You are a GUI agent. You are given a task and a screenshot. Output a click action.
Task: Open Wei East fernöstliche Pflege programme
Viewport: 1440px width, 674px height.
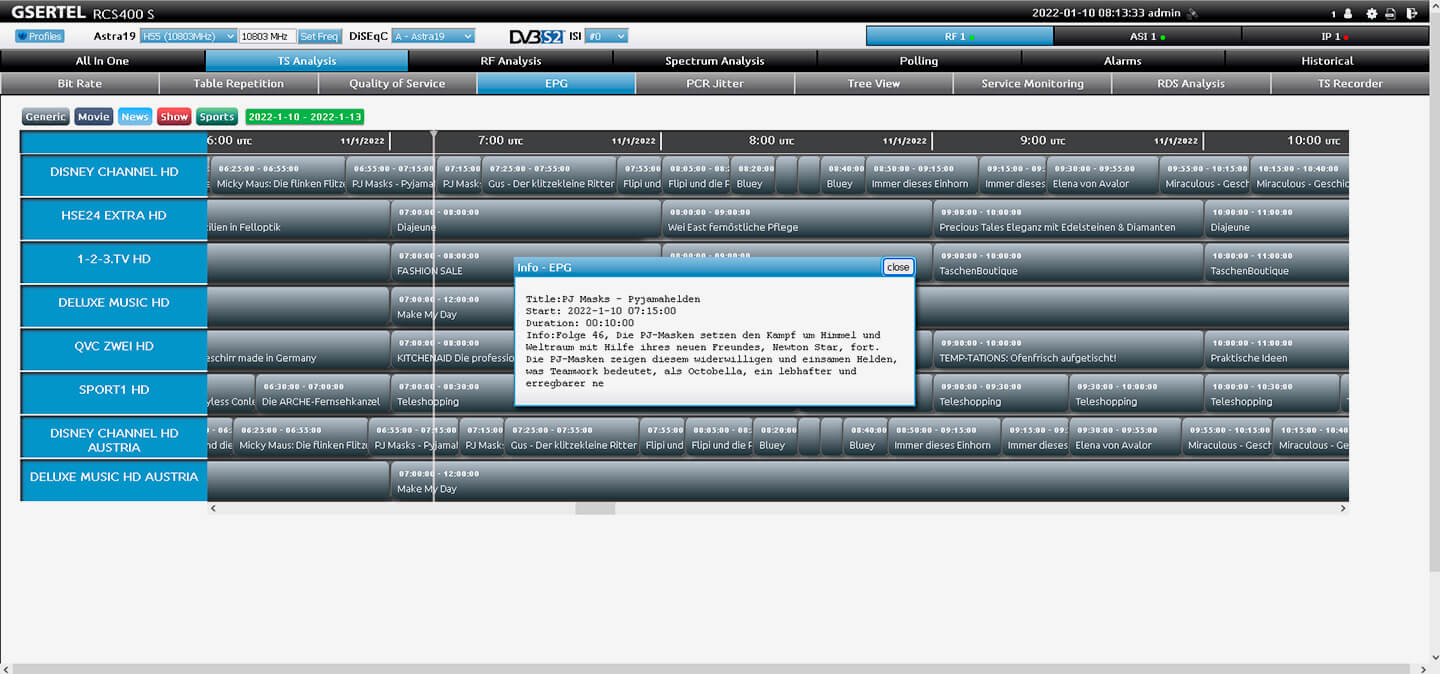pyautogui.click(x=797, y=220)
